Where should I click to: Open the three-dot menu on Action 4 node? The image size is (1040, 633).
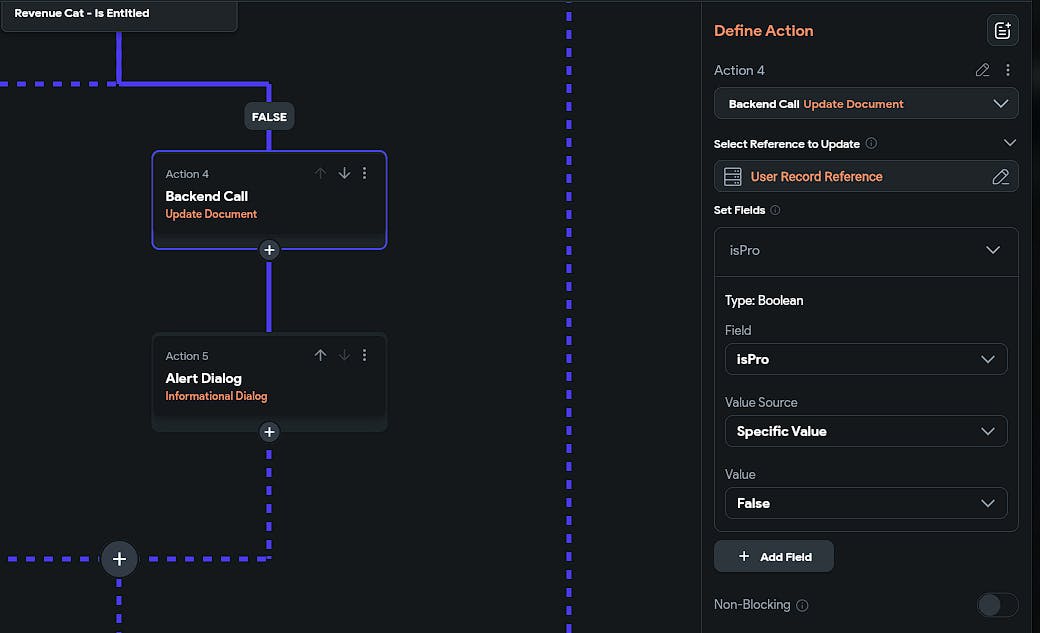coord(364,173)
